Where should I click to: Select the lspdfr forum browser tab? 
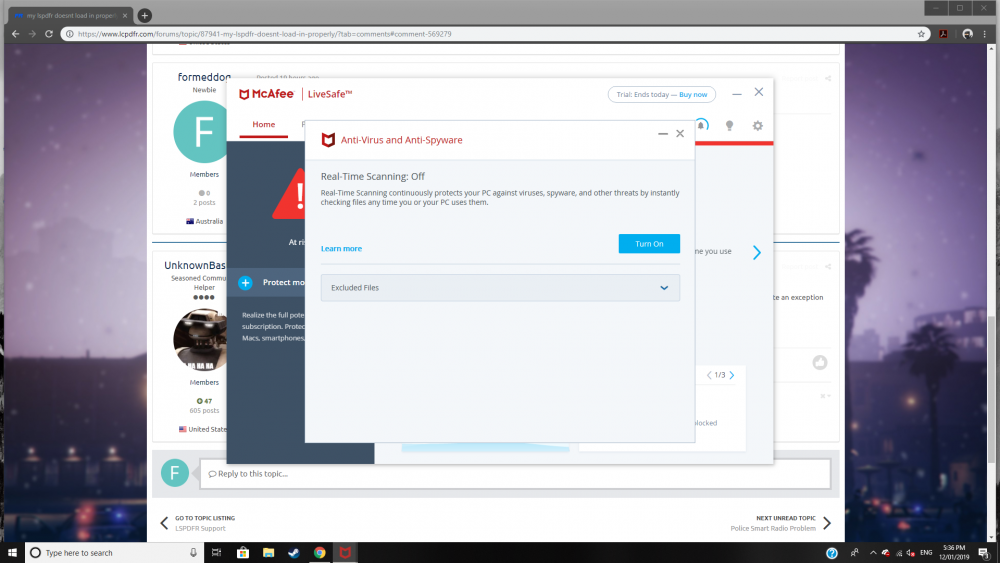(x=70, y=15)
